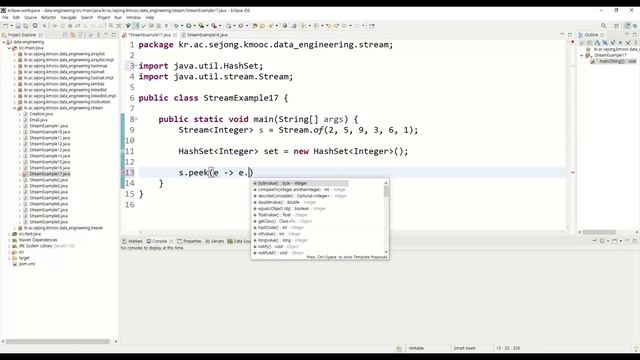The height and width of the screenshot is (360, 640).
Task: Open the Run menu
Action: [118, 18]
